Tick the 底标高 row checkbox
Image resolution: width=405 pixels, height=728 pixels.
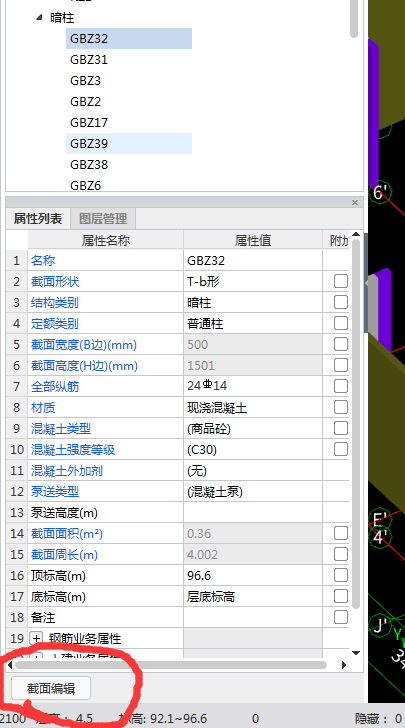(x=341, y=596)
